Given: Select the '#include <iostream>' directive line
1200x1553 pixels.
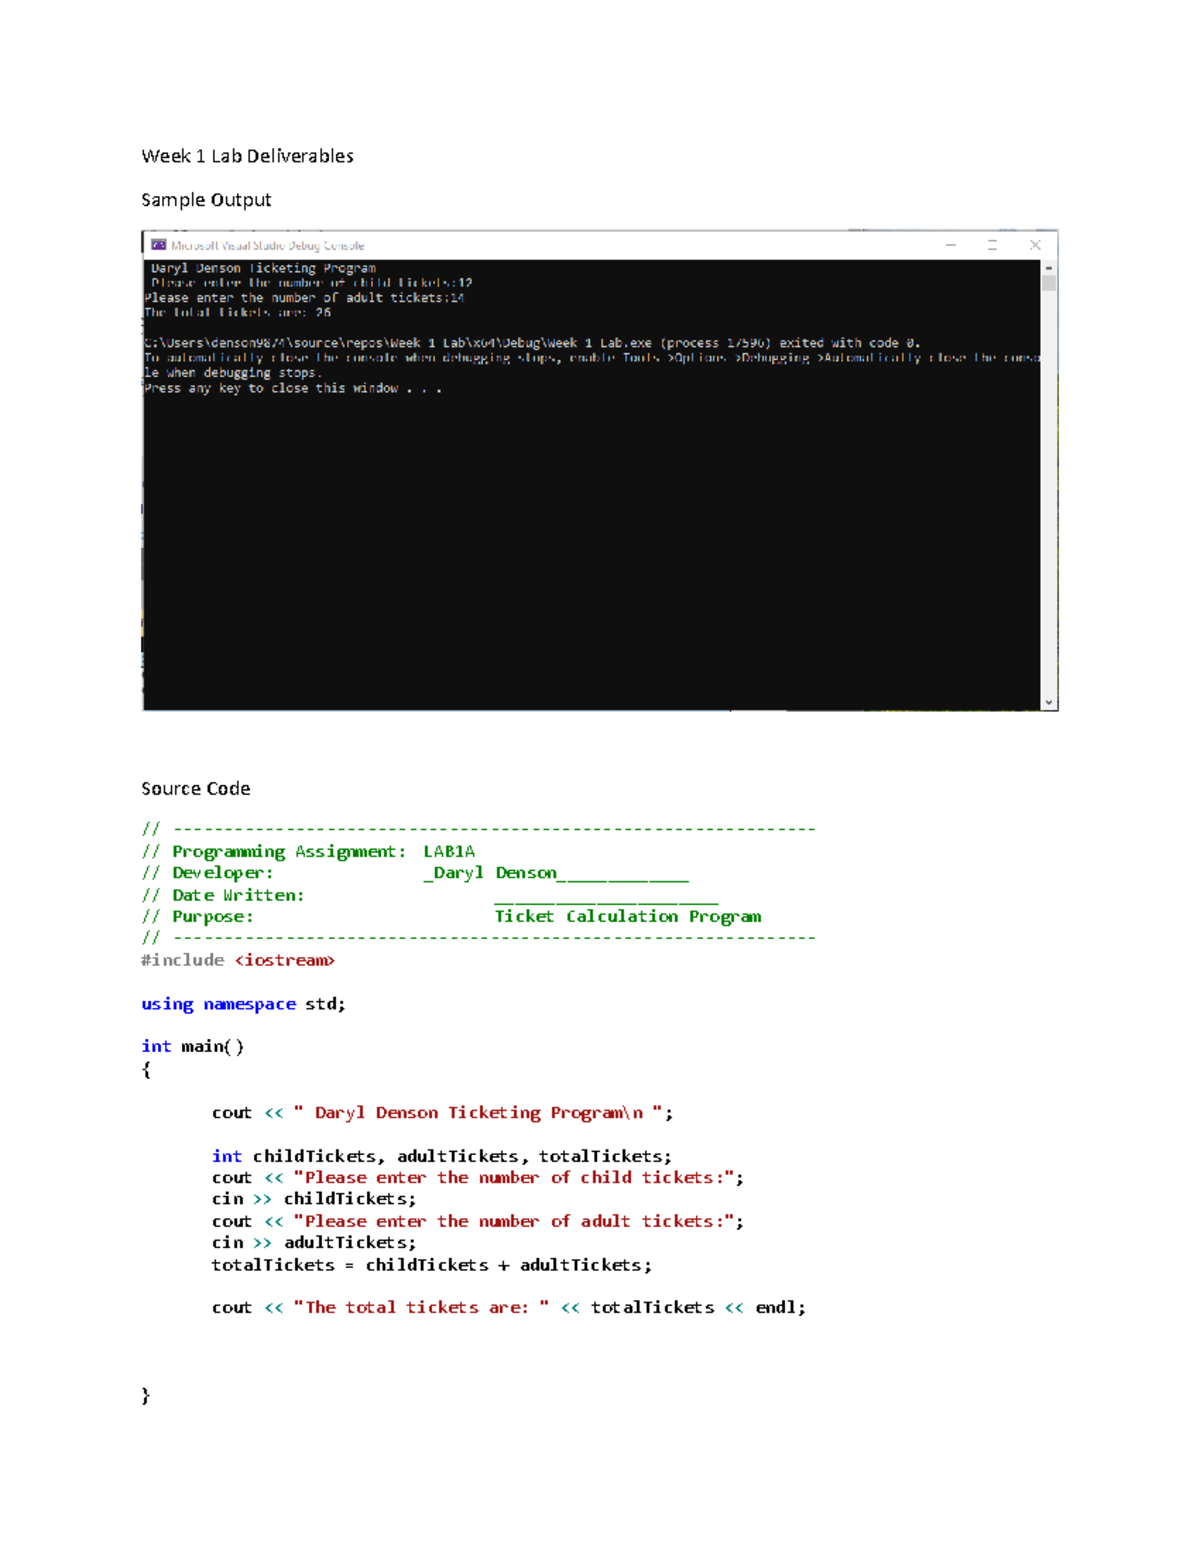Looking at the screenshot, I should tap(238, 960).
